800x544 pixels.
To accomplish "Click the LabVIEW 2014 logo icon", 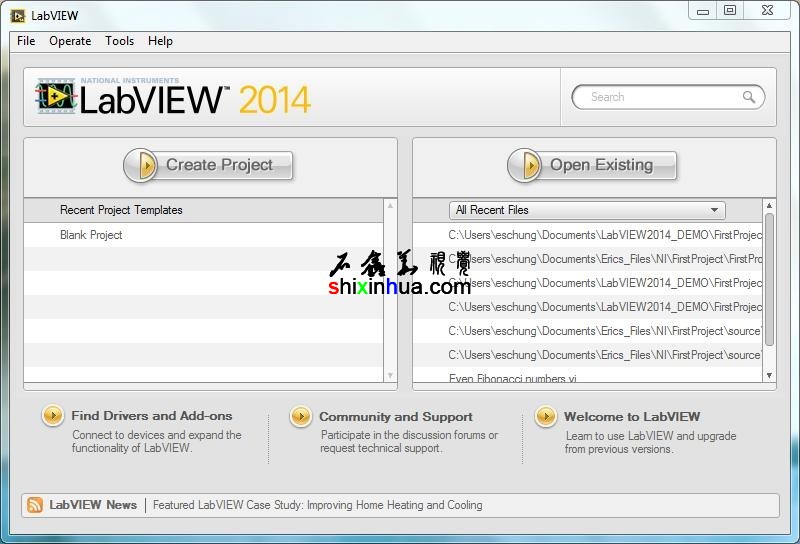I will point(56,97).
